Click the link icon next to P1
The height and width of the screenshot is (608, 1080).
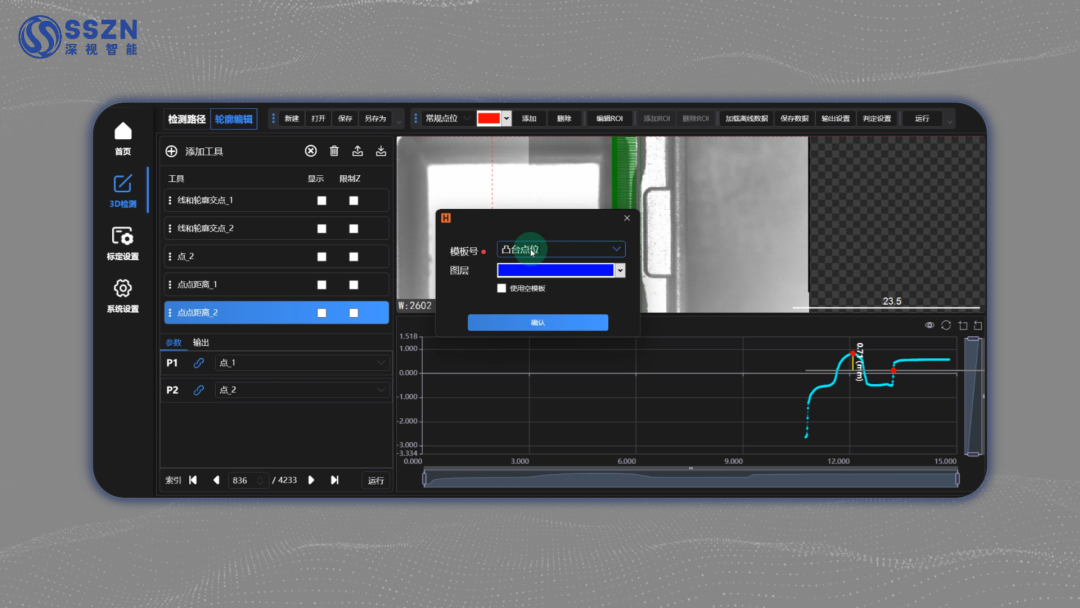[x=198, y=363]
